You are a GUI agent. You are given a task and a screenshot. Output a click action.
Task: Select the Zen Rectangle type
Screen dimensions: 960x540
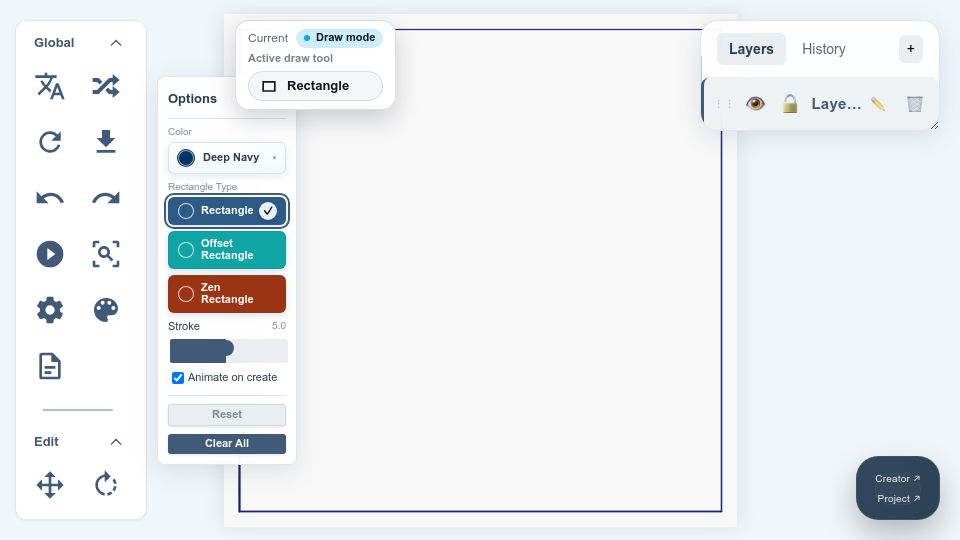pos(227,294)
